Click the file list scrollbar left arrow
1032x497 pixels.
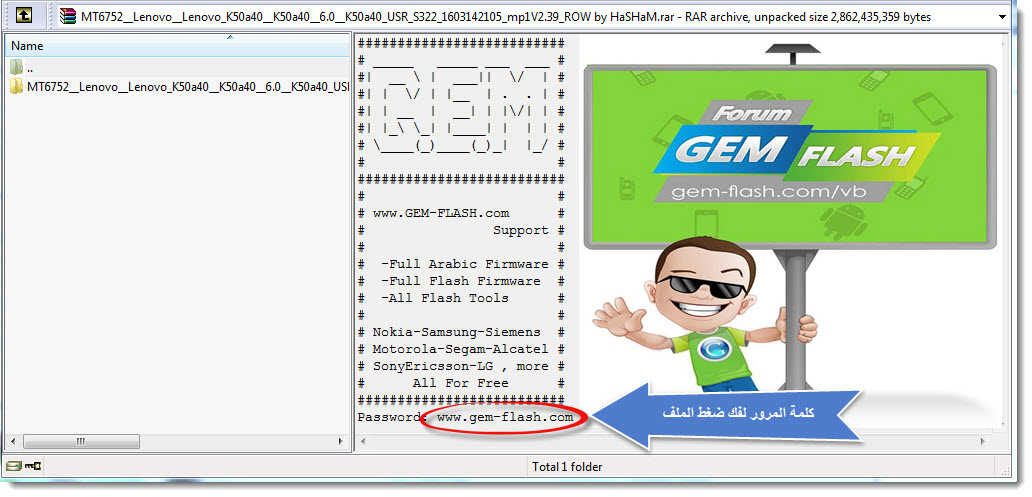[13, 441]
